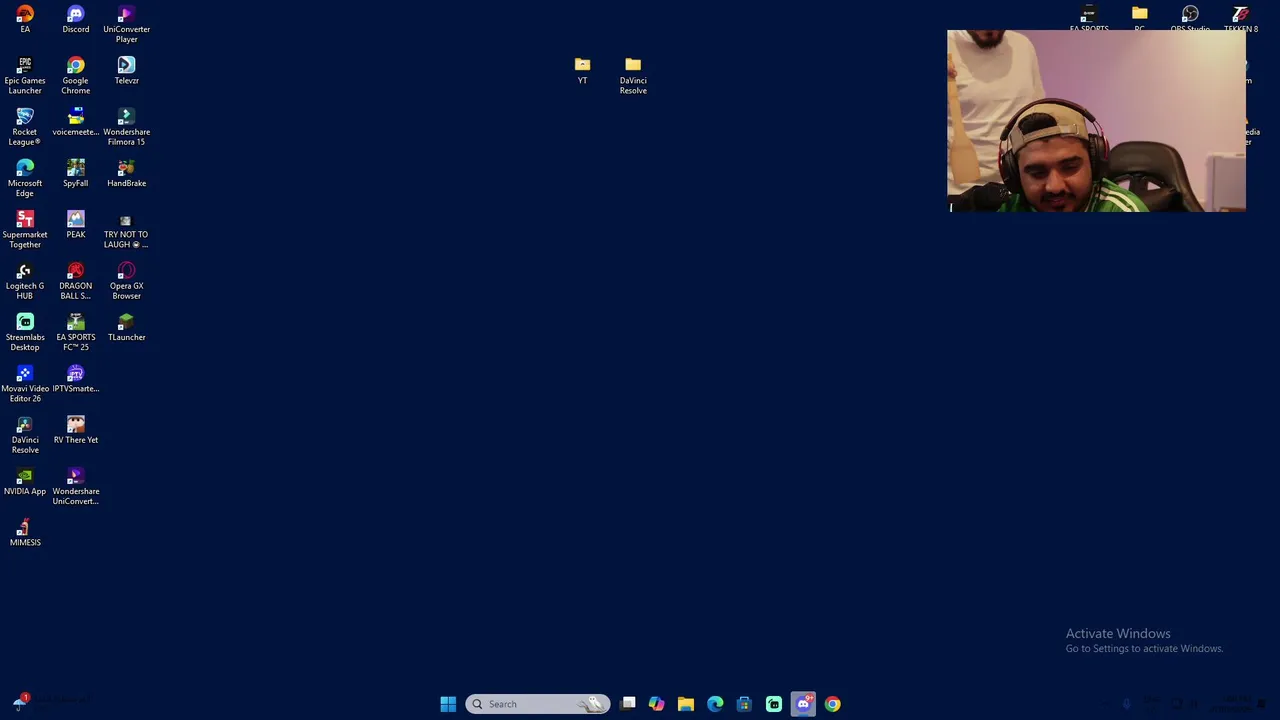
Task: Switch to Discord in the taskbar
Action: click(803, 704)
